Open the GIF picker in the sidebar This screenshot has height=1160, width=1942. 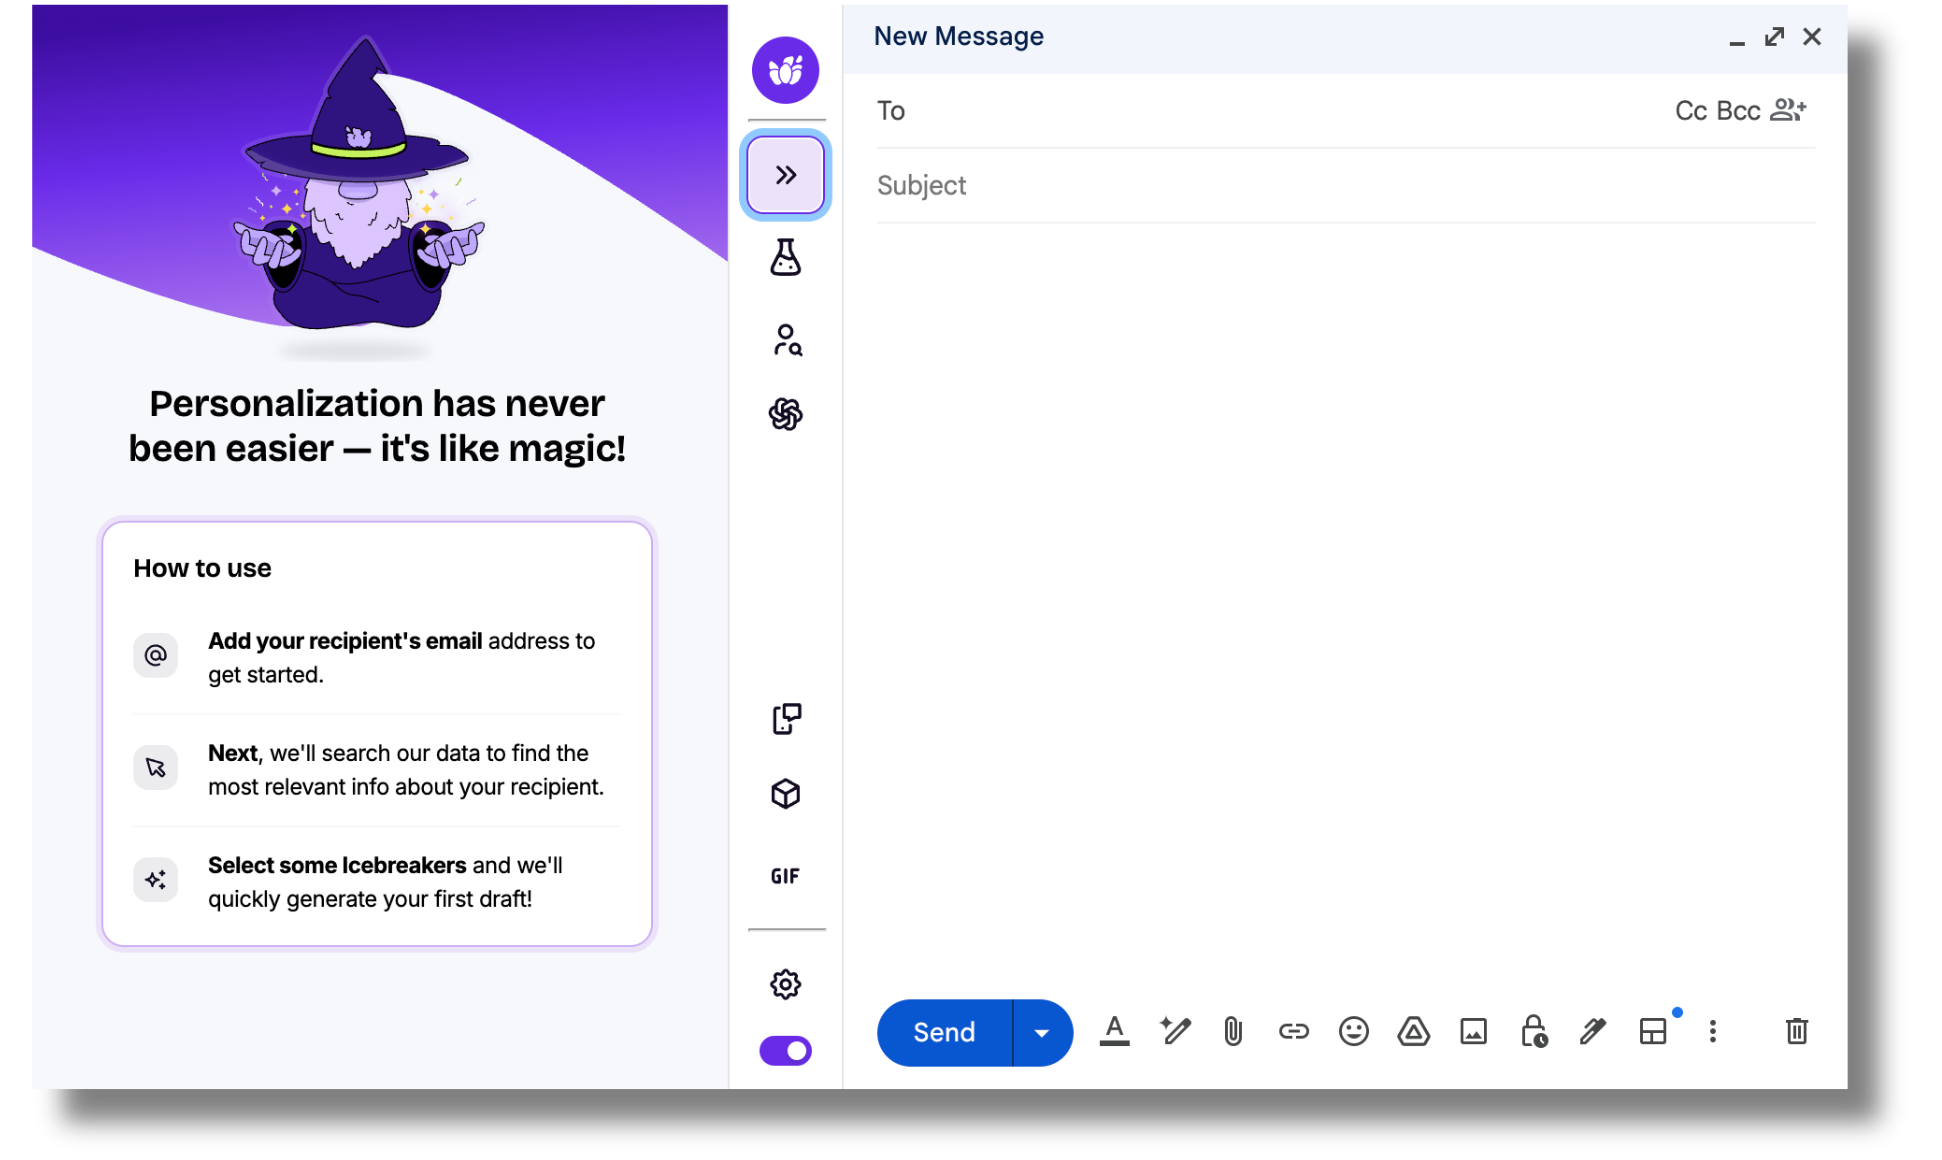point(785,876)
